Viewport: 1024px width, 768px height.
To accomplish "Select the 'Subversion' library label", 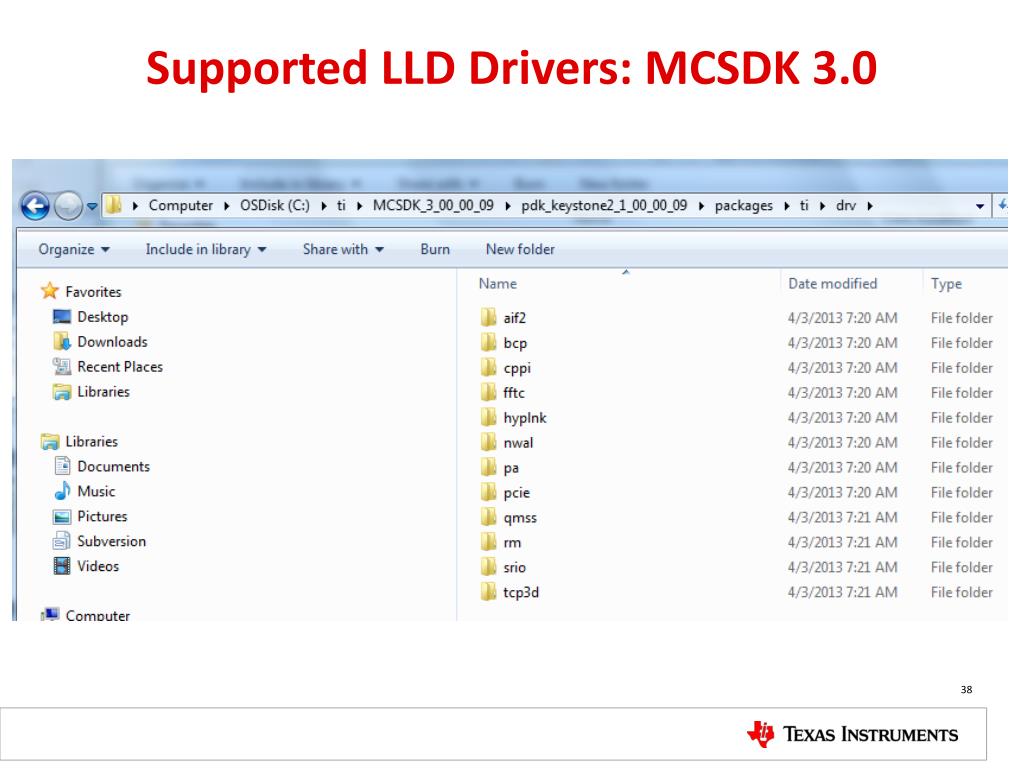I will tap(112, 541).
